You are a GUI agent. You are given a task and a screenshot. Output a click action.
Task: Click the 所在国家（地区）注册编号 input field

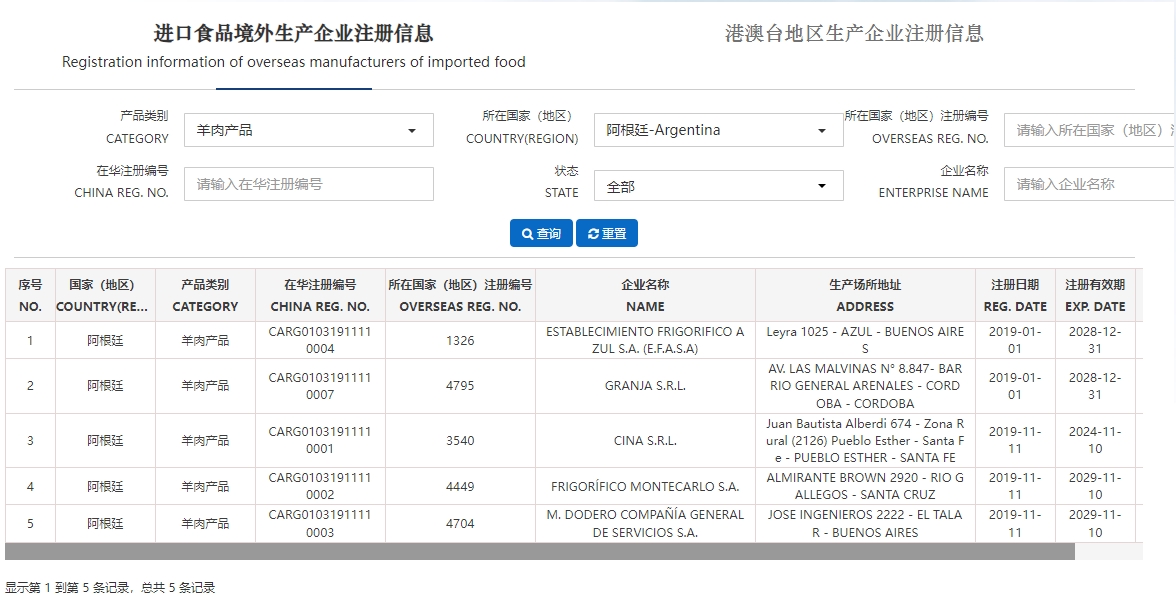pos(1090,129)
